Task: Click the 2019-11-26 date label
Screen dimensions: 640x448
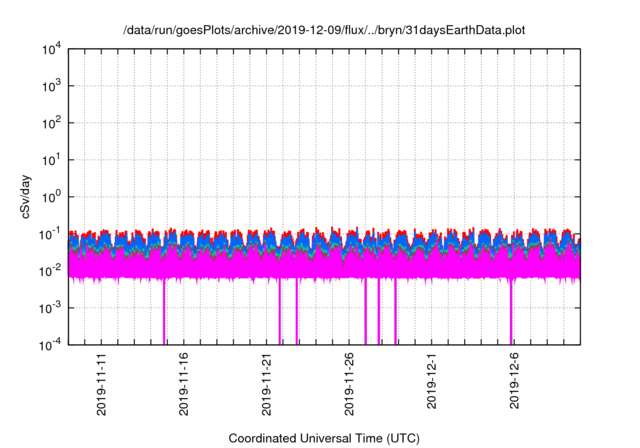Action: [349, 384]
